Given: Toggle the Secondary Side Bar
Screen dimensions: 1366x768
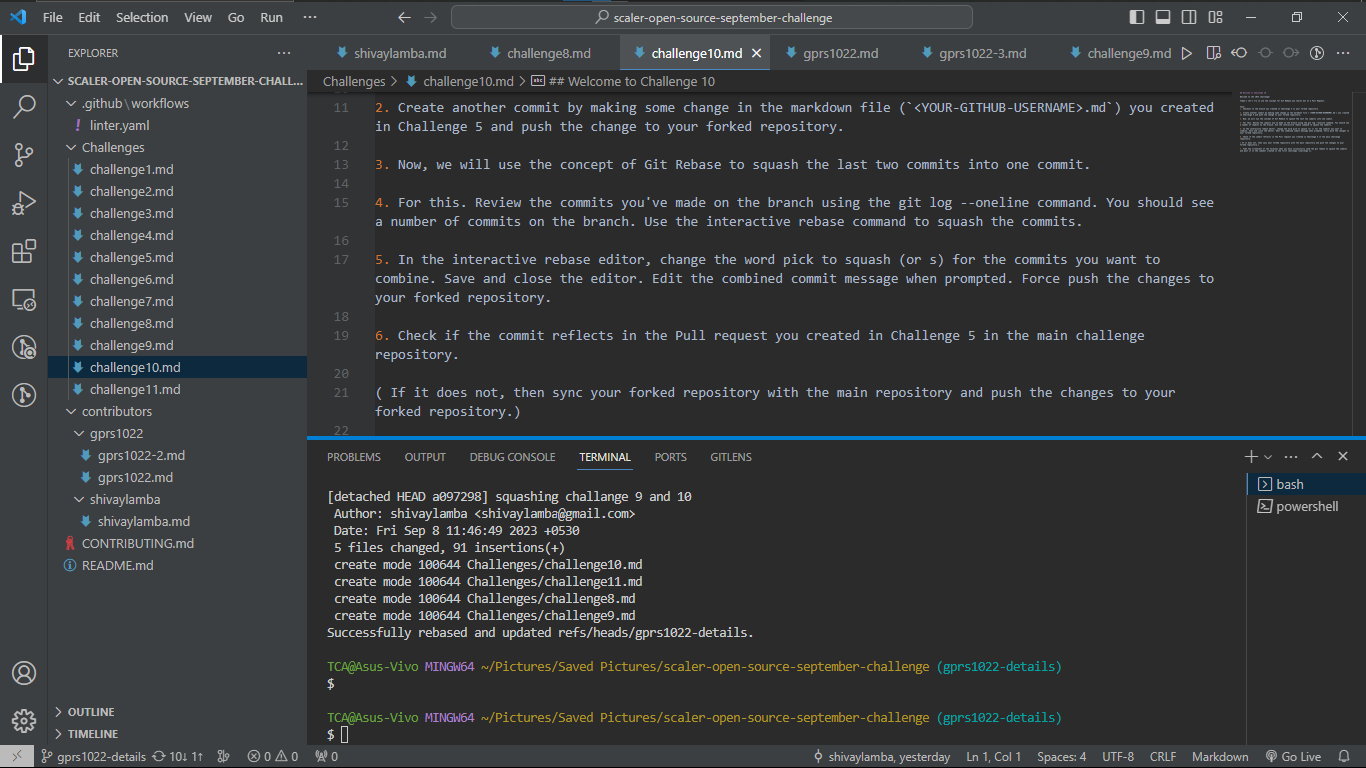Looking at the screenshot, I should pyautogui.click(x=1189, y=16).
